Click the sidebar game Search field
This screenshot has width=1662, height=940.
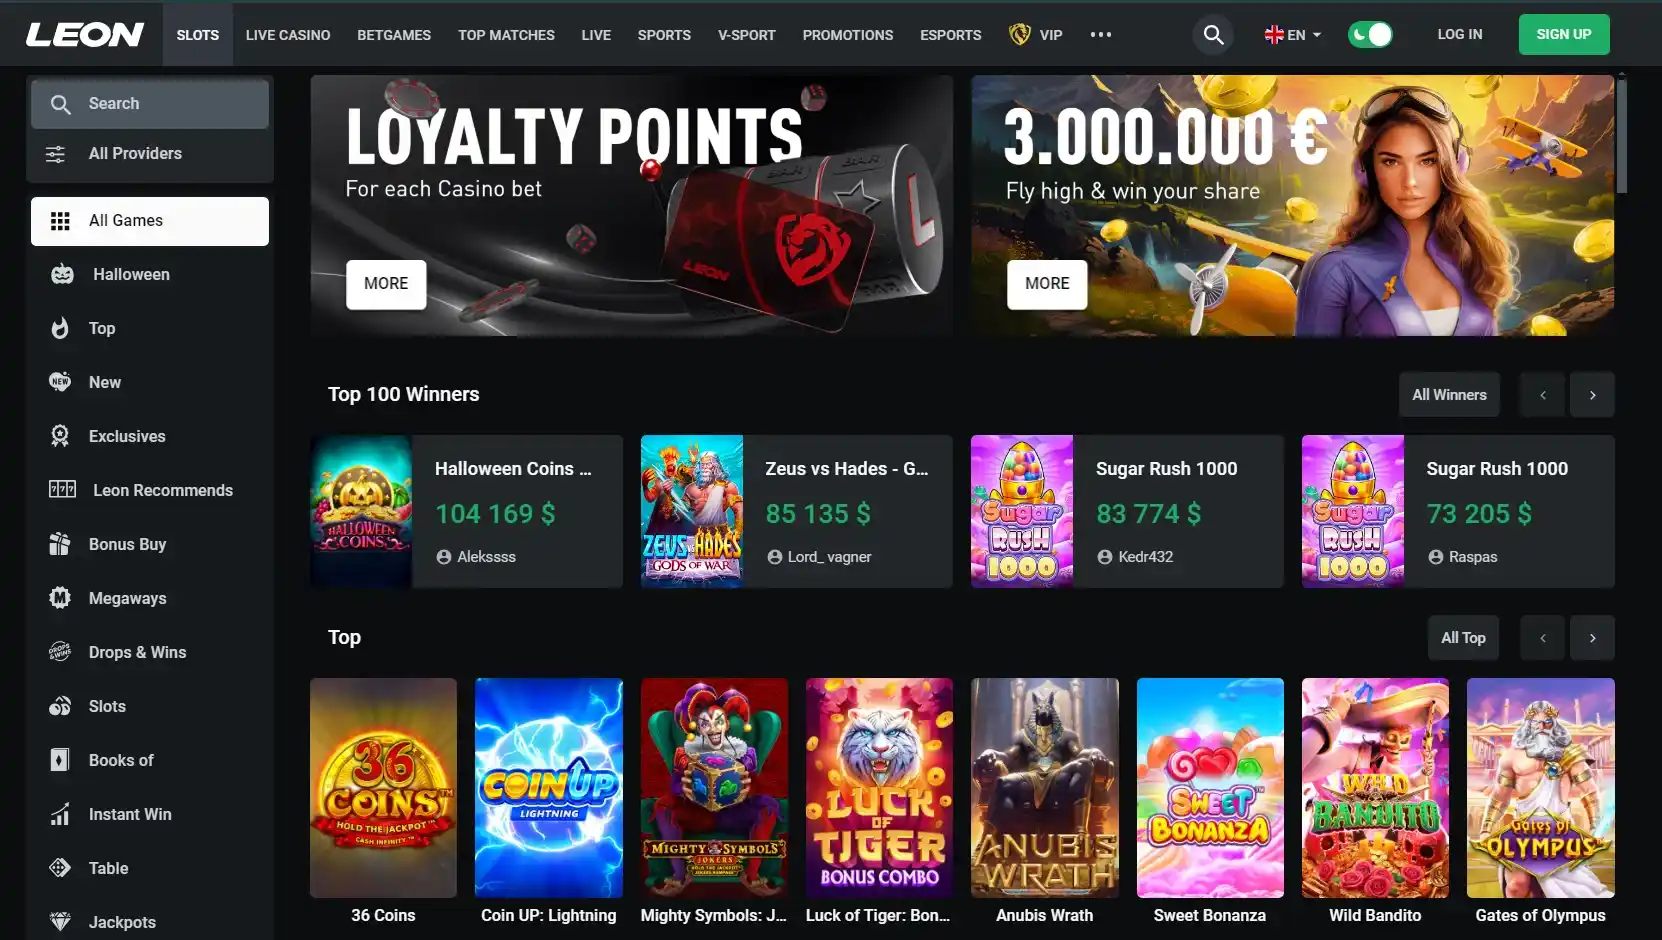point(150,104)
